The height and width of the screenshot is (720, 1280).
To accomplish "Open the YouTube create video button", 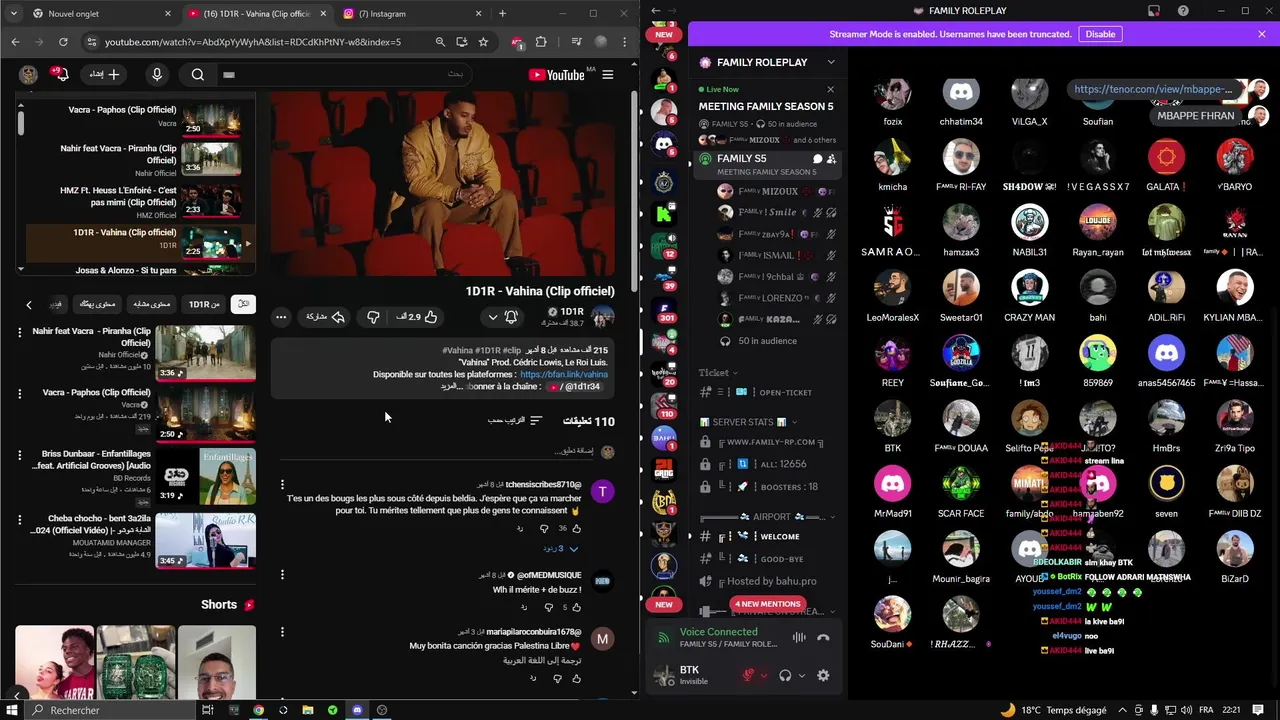I will 106,75.
